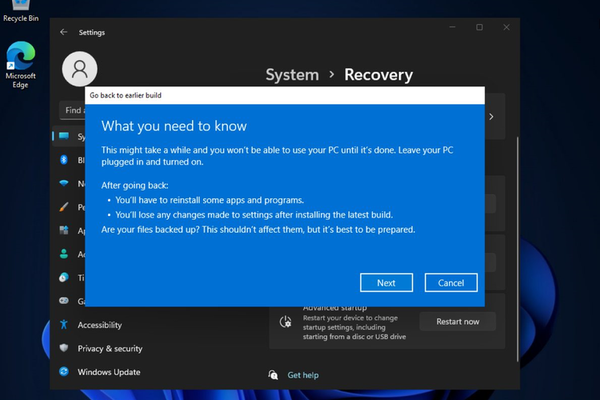Expand the chevron arrow beside the dialog
600x400 pixels.
tap(491, 117)
